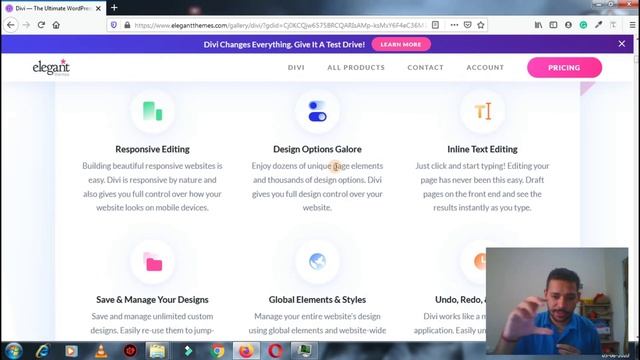Open VLC media player from taskbar
The width and height of the screenshot is (640, 360).
click(101, 351)
